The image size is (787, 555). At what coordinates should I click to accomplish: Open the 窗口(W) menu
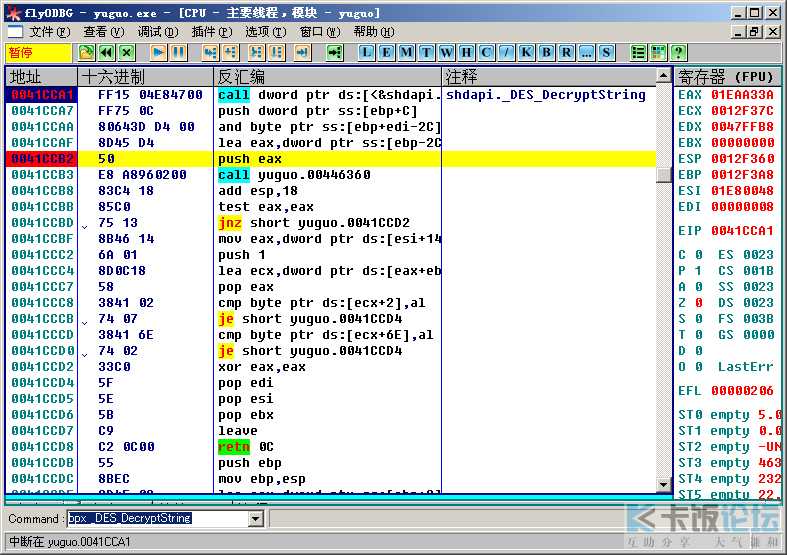(320, 32)
